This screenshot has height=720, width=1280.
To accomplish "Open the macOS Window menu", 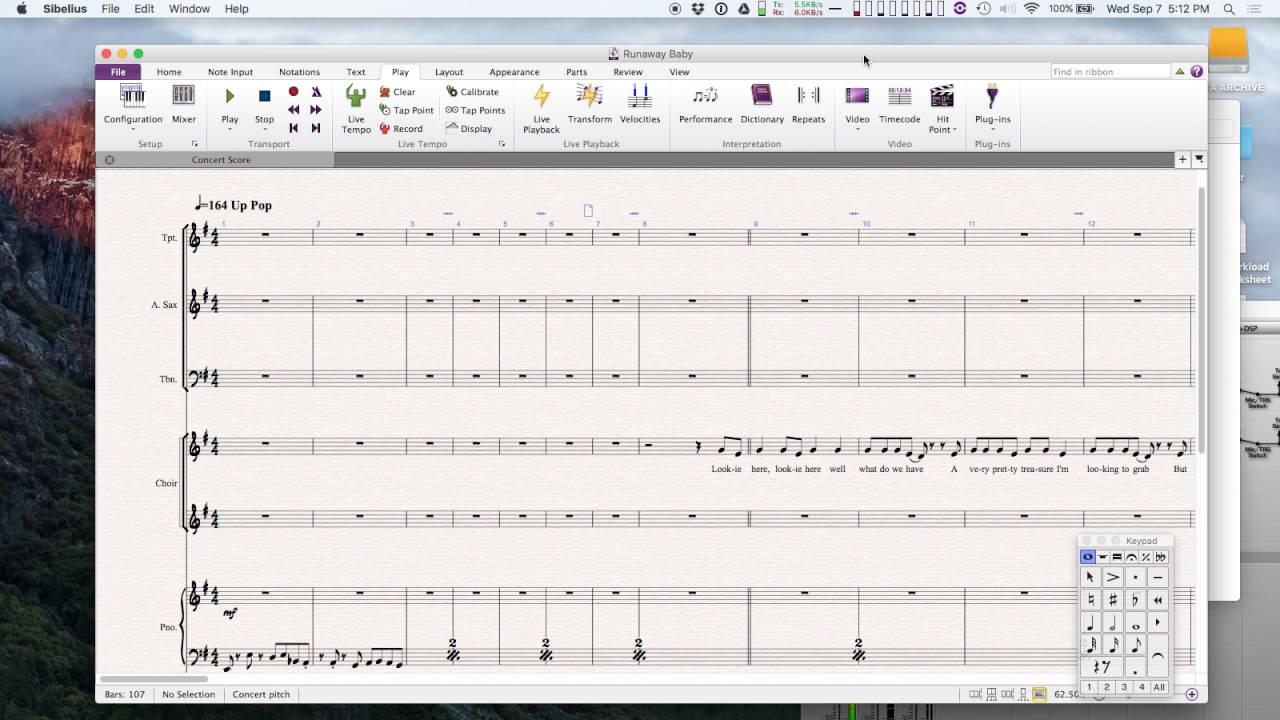I will point(189,9).
